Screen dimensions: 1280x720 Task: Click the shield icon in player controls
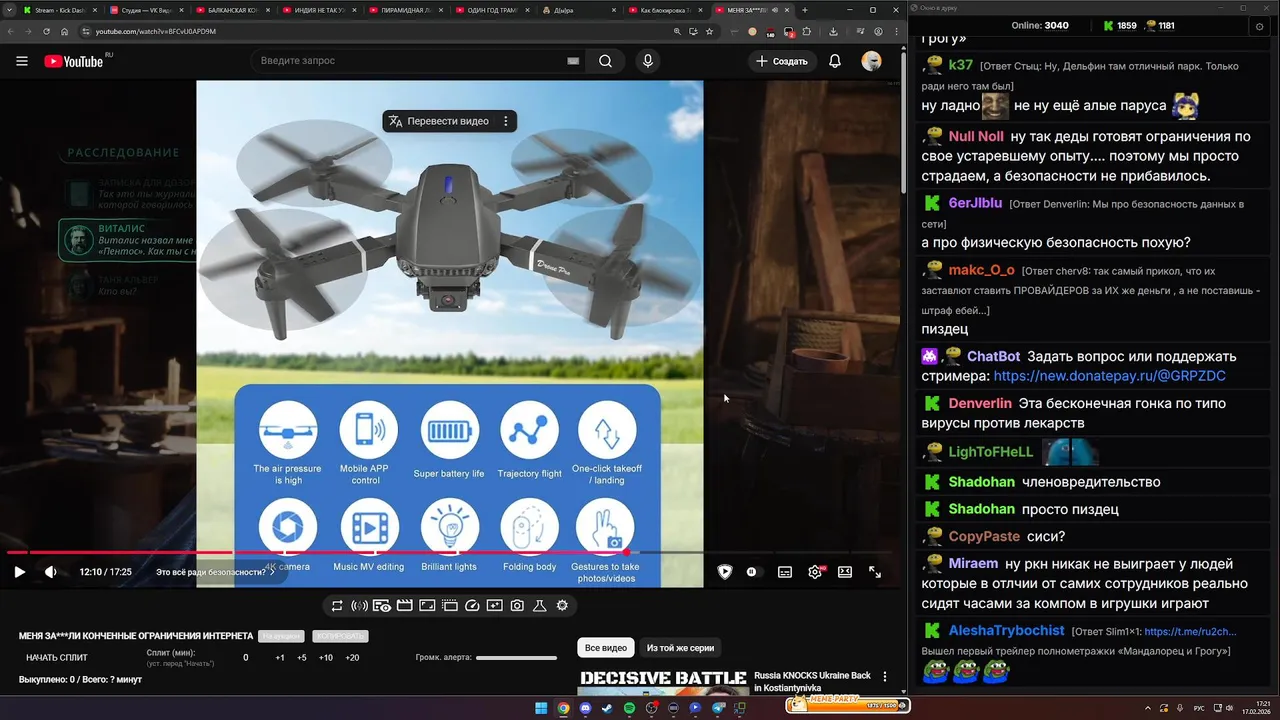[725, 572]
